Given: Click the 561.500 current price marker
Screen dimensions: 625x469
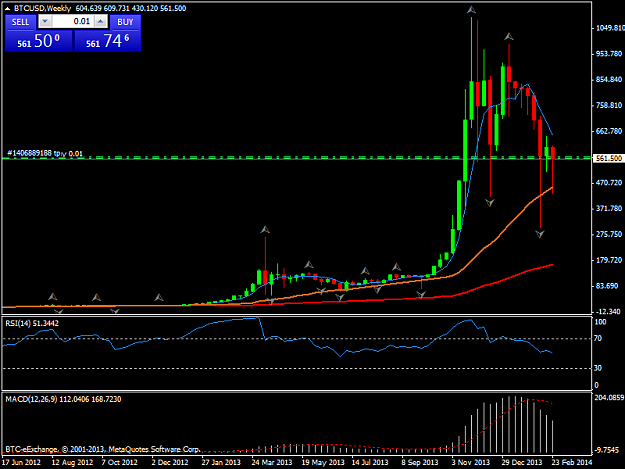Looking at the screenshot, I should click(609, 158).
